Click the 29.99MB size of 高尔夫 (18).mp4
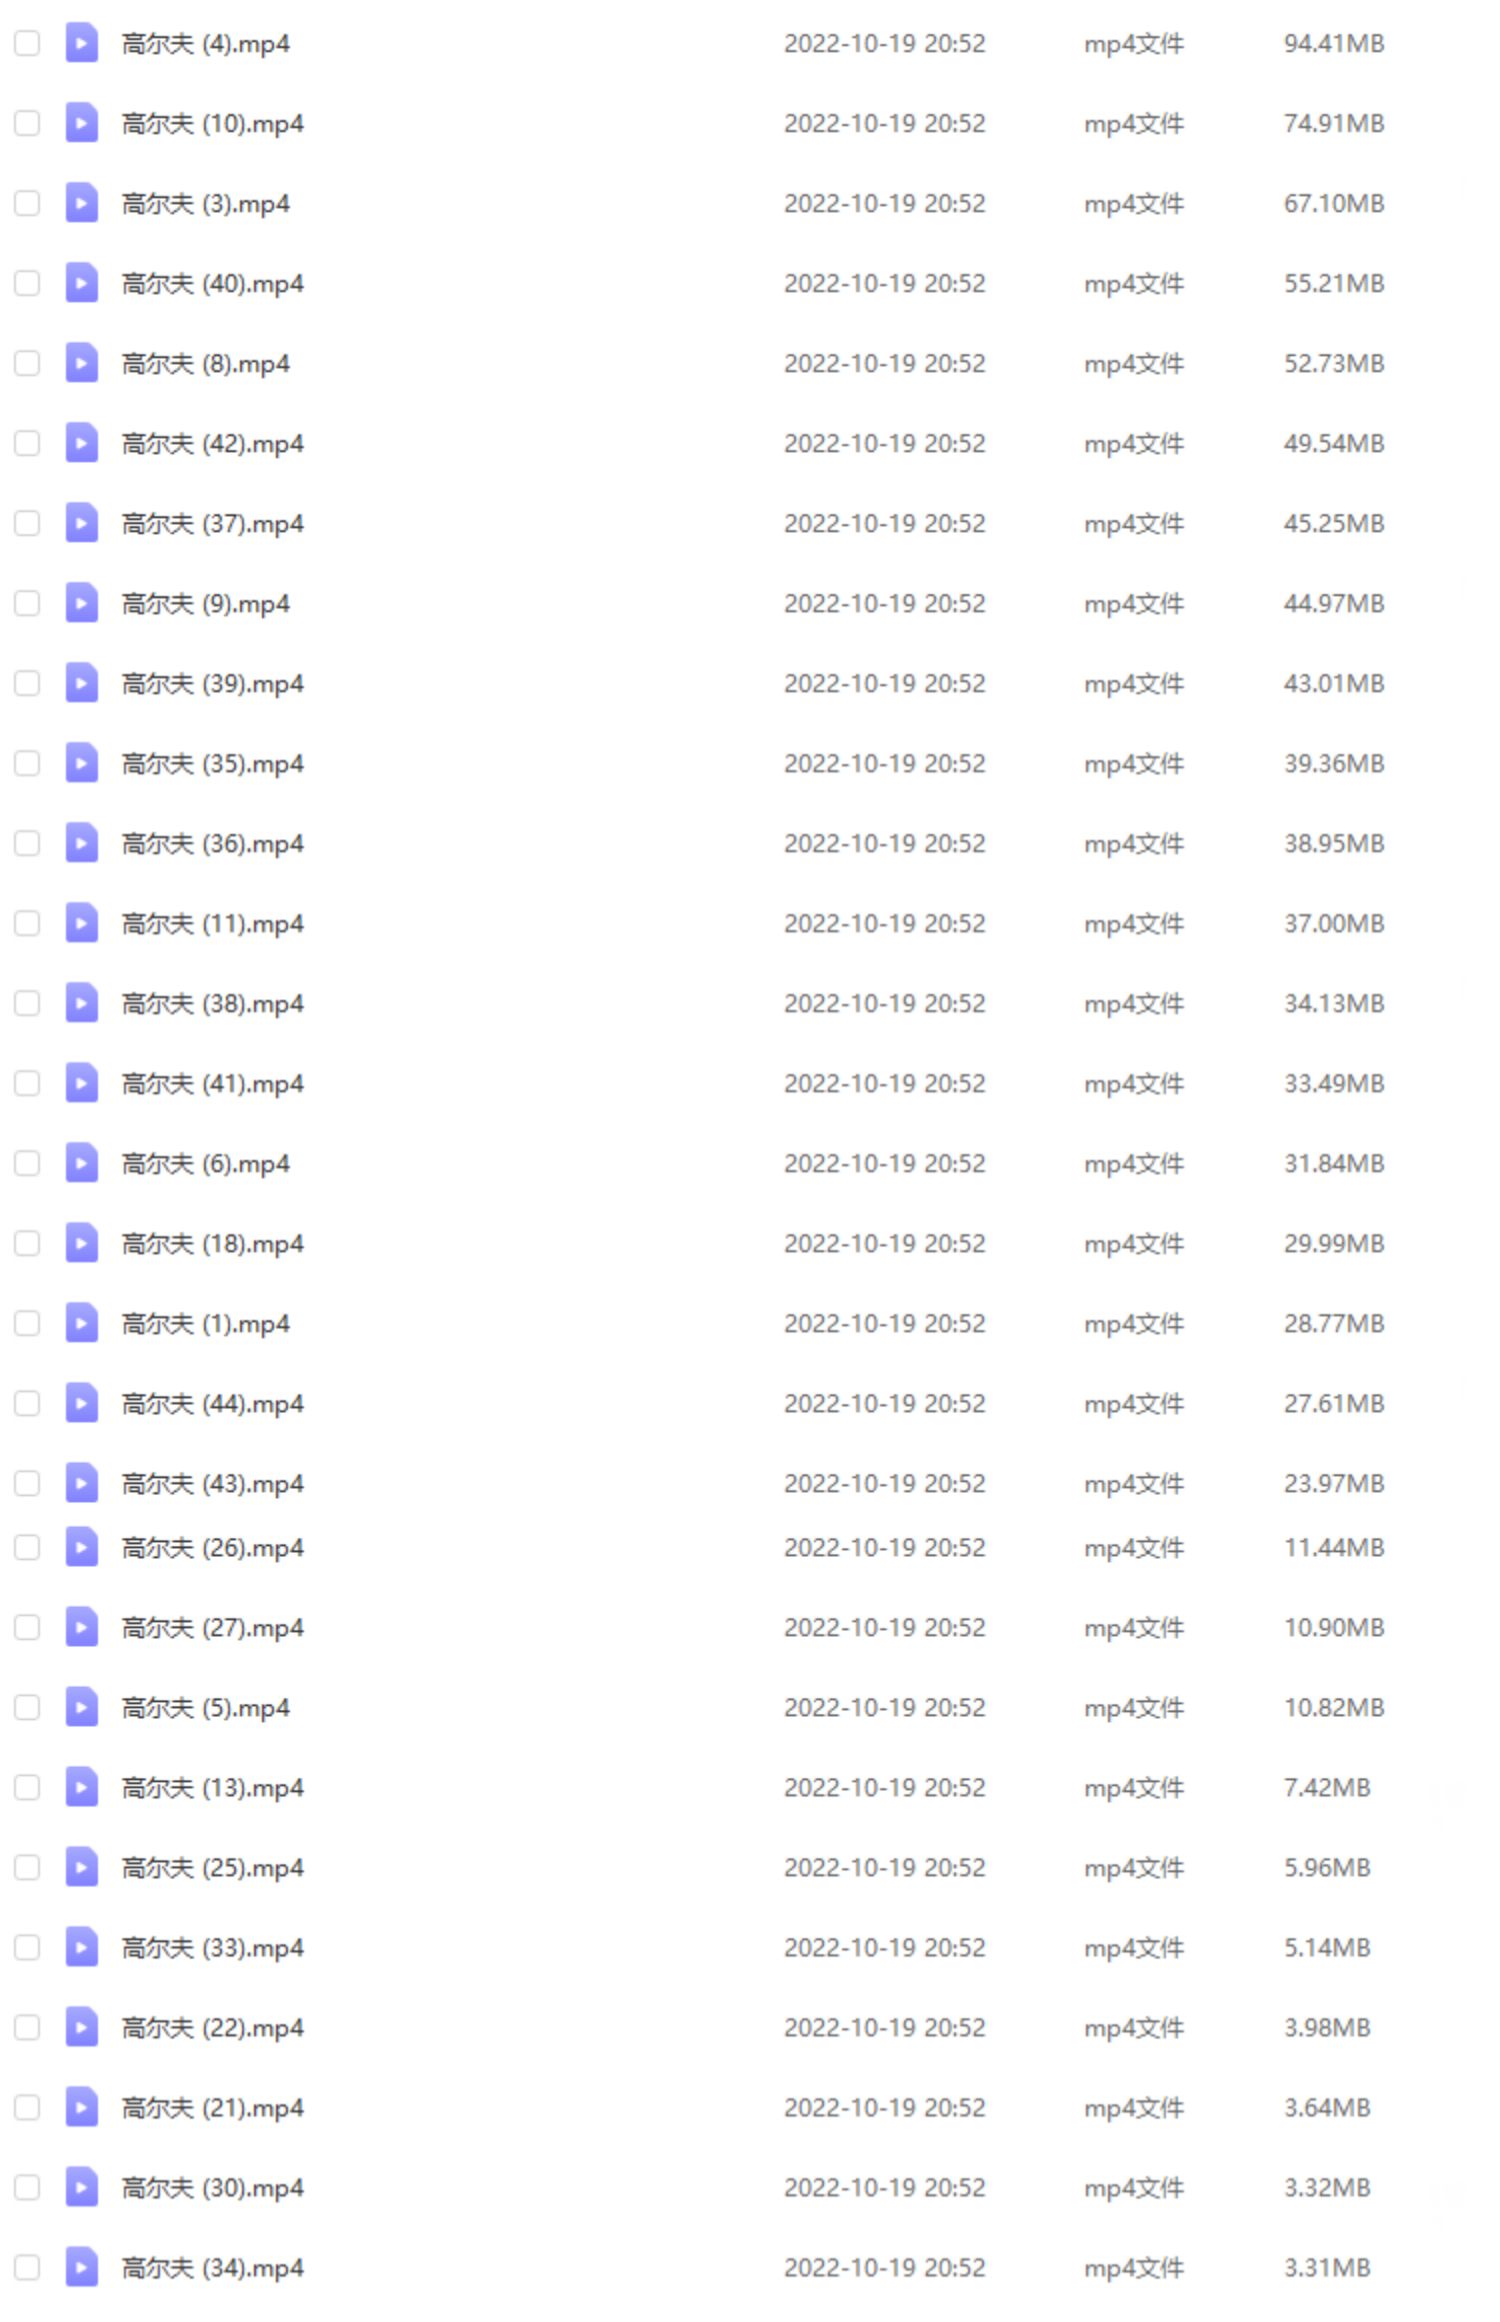 pos(1334,1243)
